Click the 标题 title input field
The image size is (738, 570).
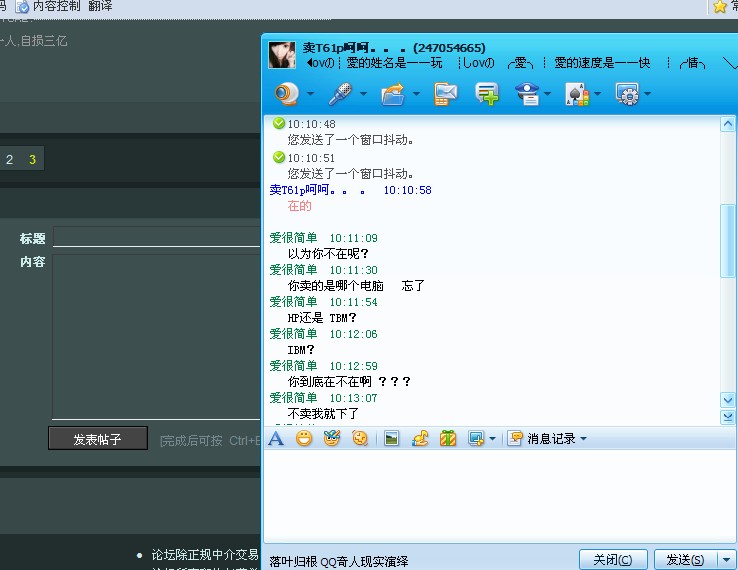click(157, 238)
